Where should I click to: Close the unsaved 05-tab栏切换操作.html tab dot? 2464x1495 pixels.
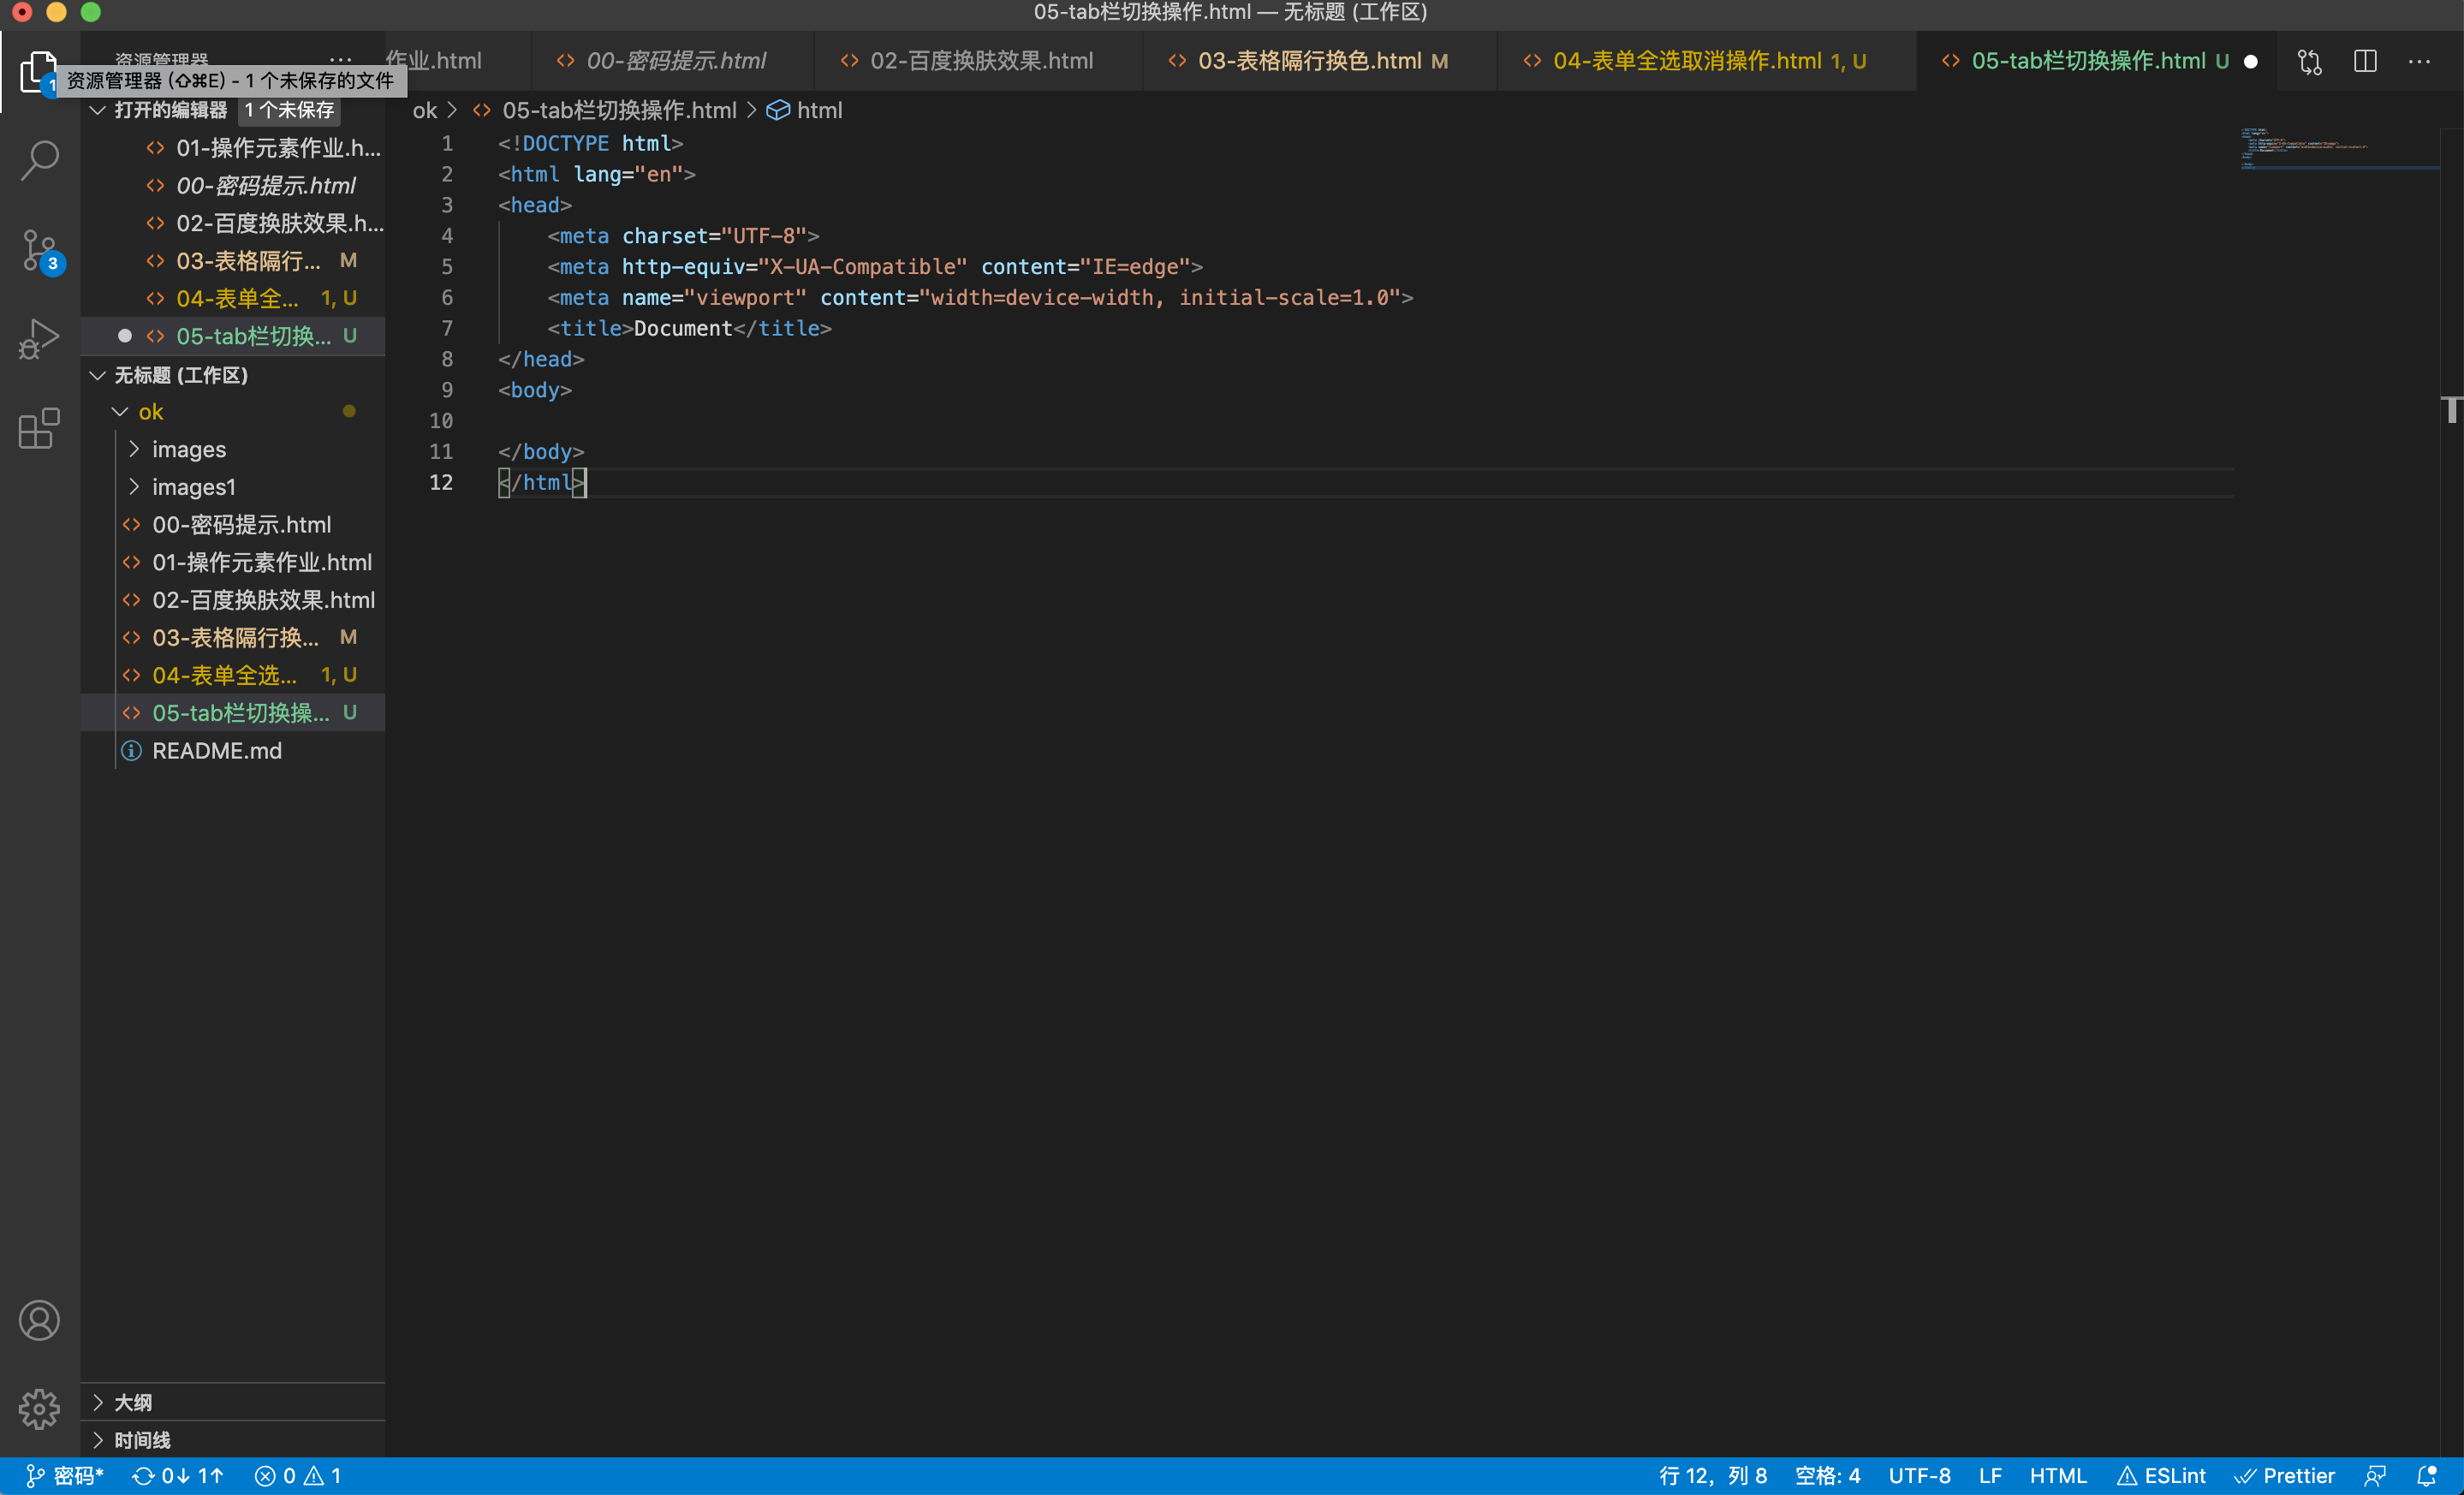pos(2251,61)
